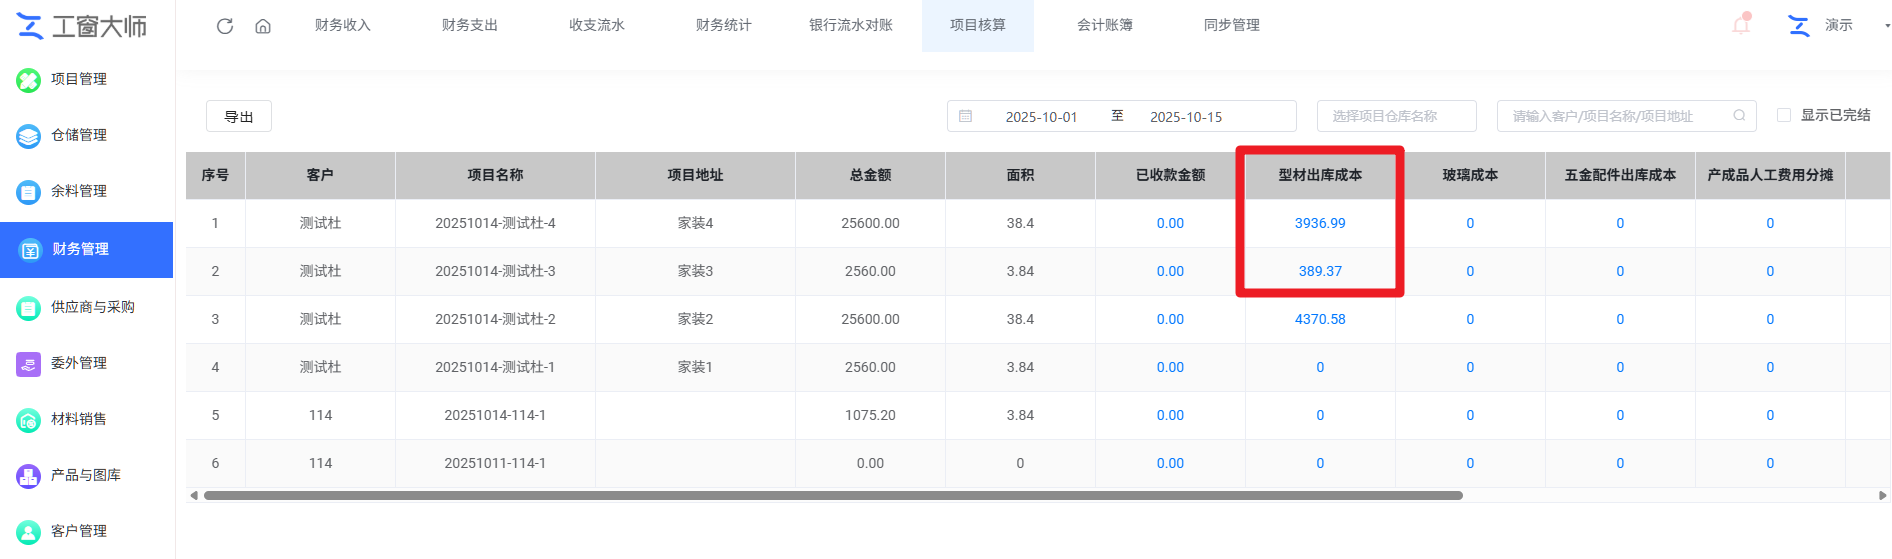Open 产成品人工费用分摊 0 for 测试杜-1
Image resolution: width=1892 pixels, height=559 pixels.
tap(1770, 367)
